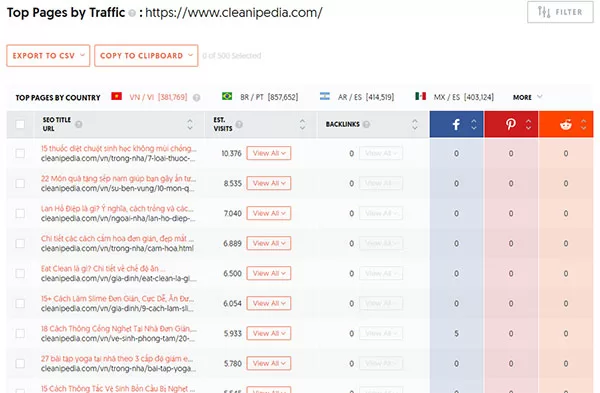Open the 27 bài tập yoga tại nhà link

point(117,359)
